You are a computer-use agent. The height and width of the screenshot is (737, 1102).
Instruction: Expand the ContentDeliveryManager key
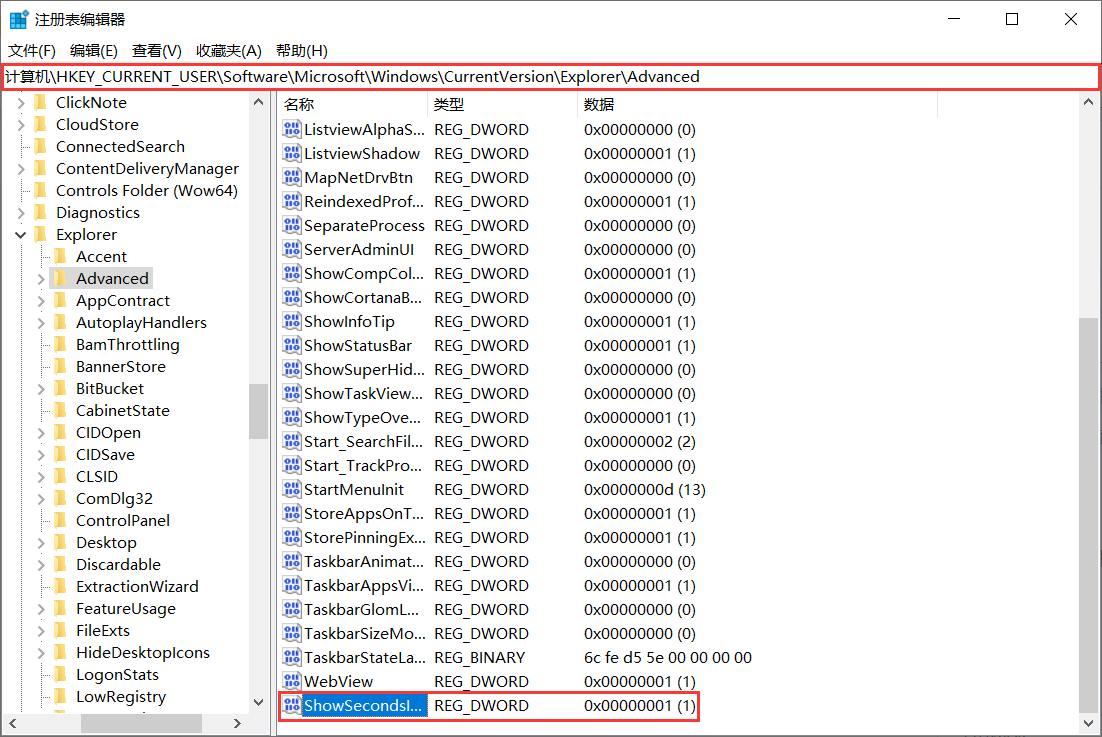[20, 169]
